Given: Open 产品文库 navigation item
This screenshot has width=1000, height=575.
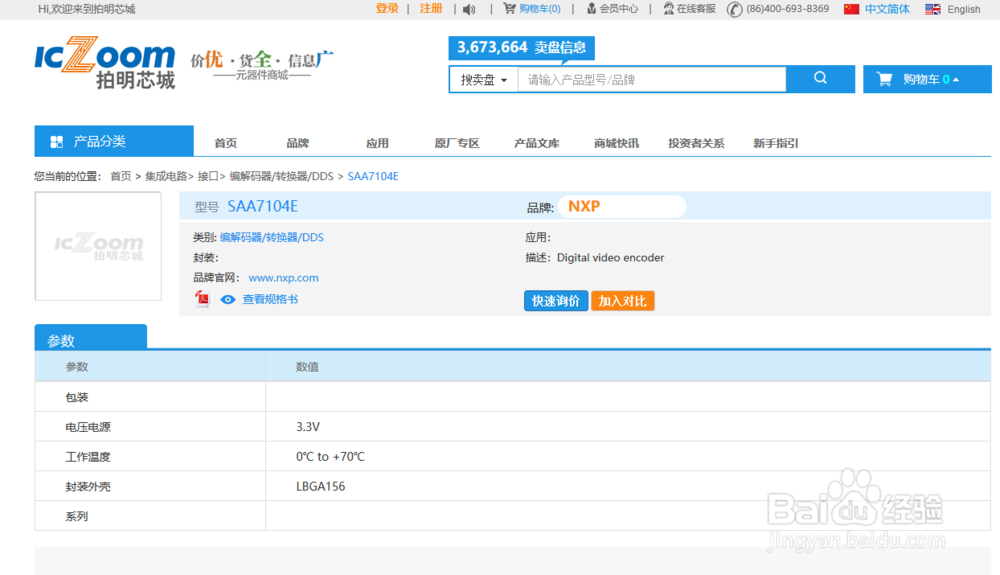Looking at the screenshot, I should coord(536,143).
